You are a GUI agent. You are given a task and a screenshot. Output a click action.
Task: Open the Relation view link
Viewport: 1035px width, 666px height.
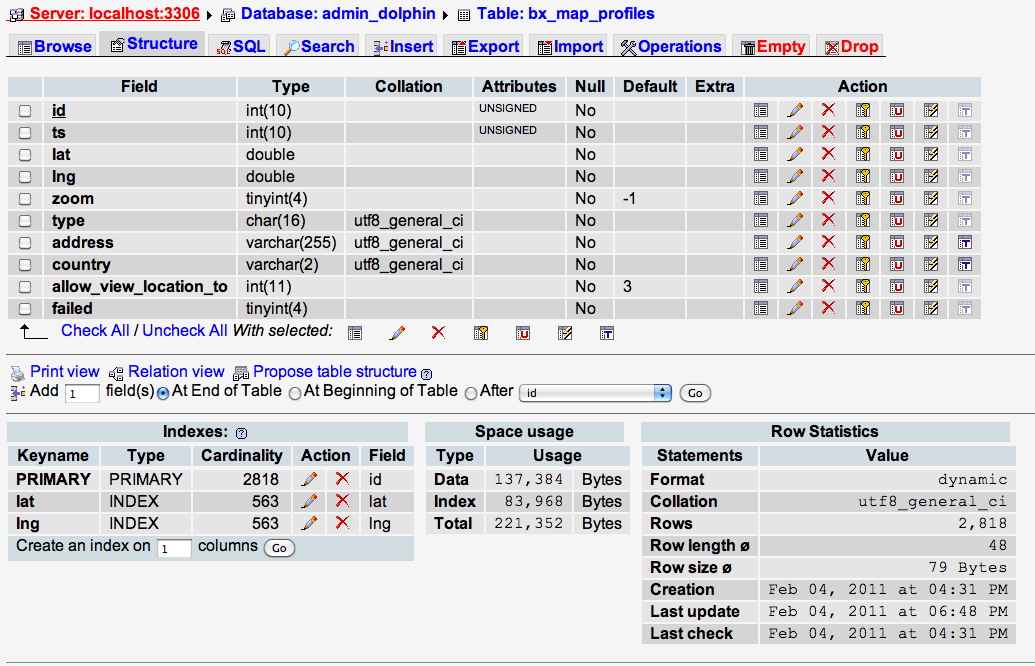(176, 372)
